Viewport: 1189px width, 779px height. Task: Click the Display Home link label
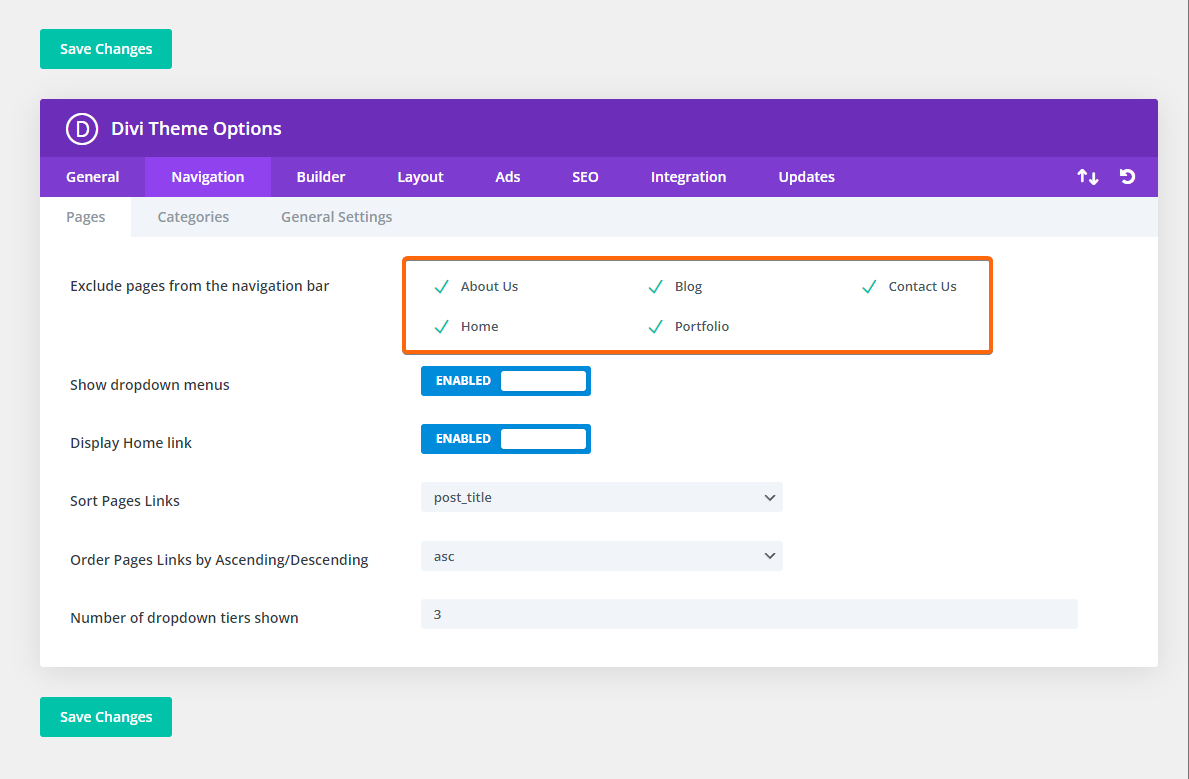(130, 443)
